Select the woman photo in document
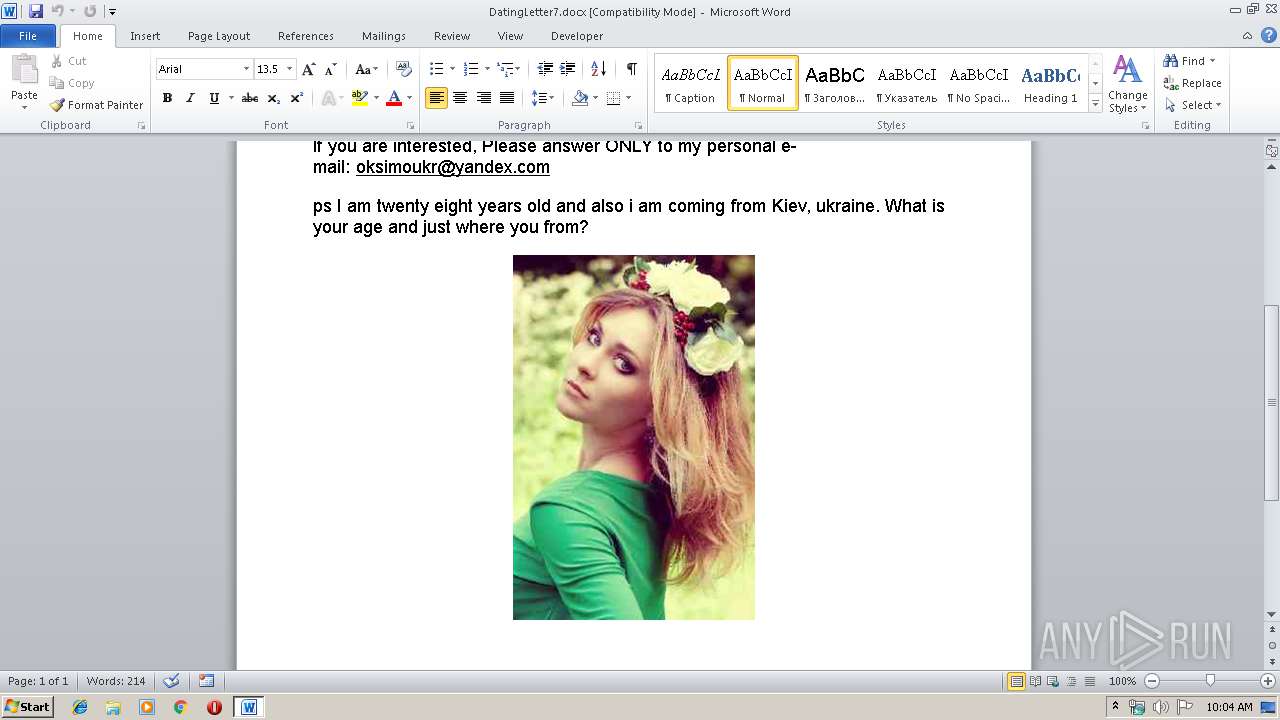The width and height of the screenshot is (1280, 720). click(634, 437)
